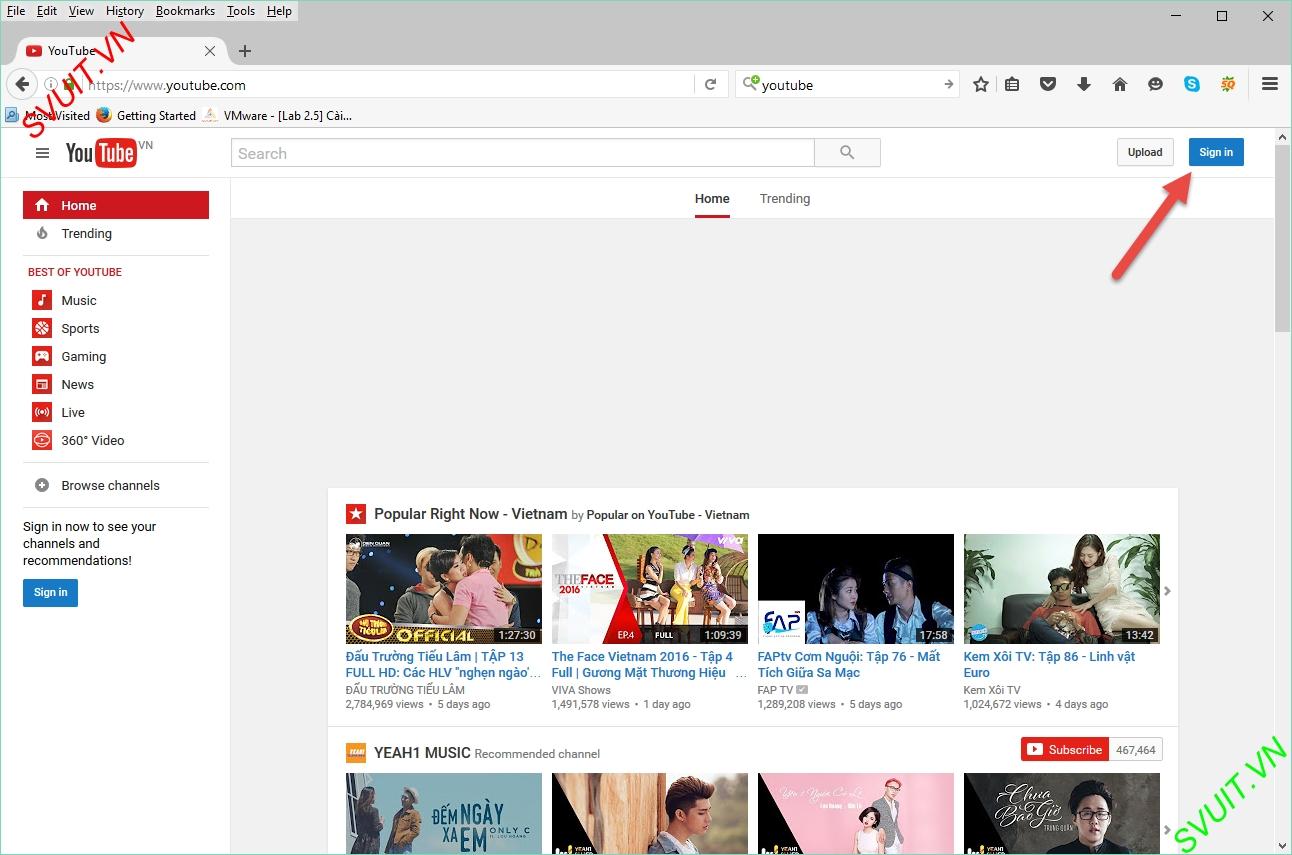Click the Popular Right Now - Vietnam heading
Viewport: 1292px width, 855px height.
click(x=470, y=514)
